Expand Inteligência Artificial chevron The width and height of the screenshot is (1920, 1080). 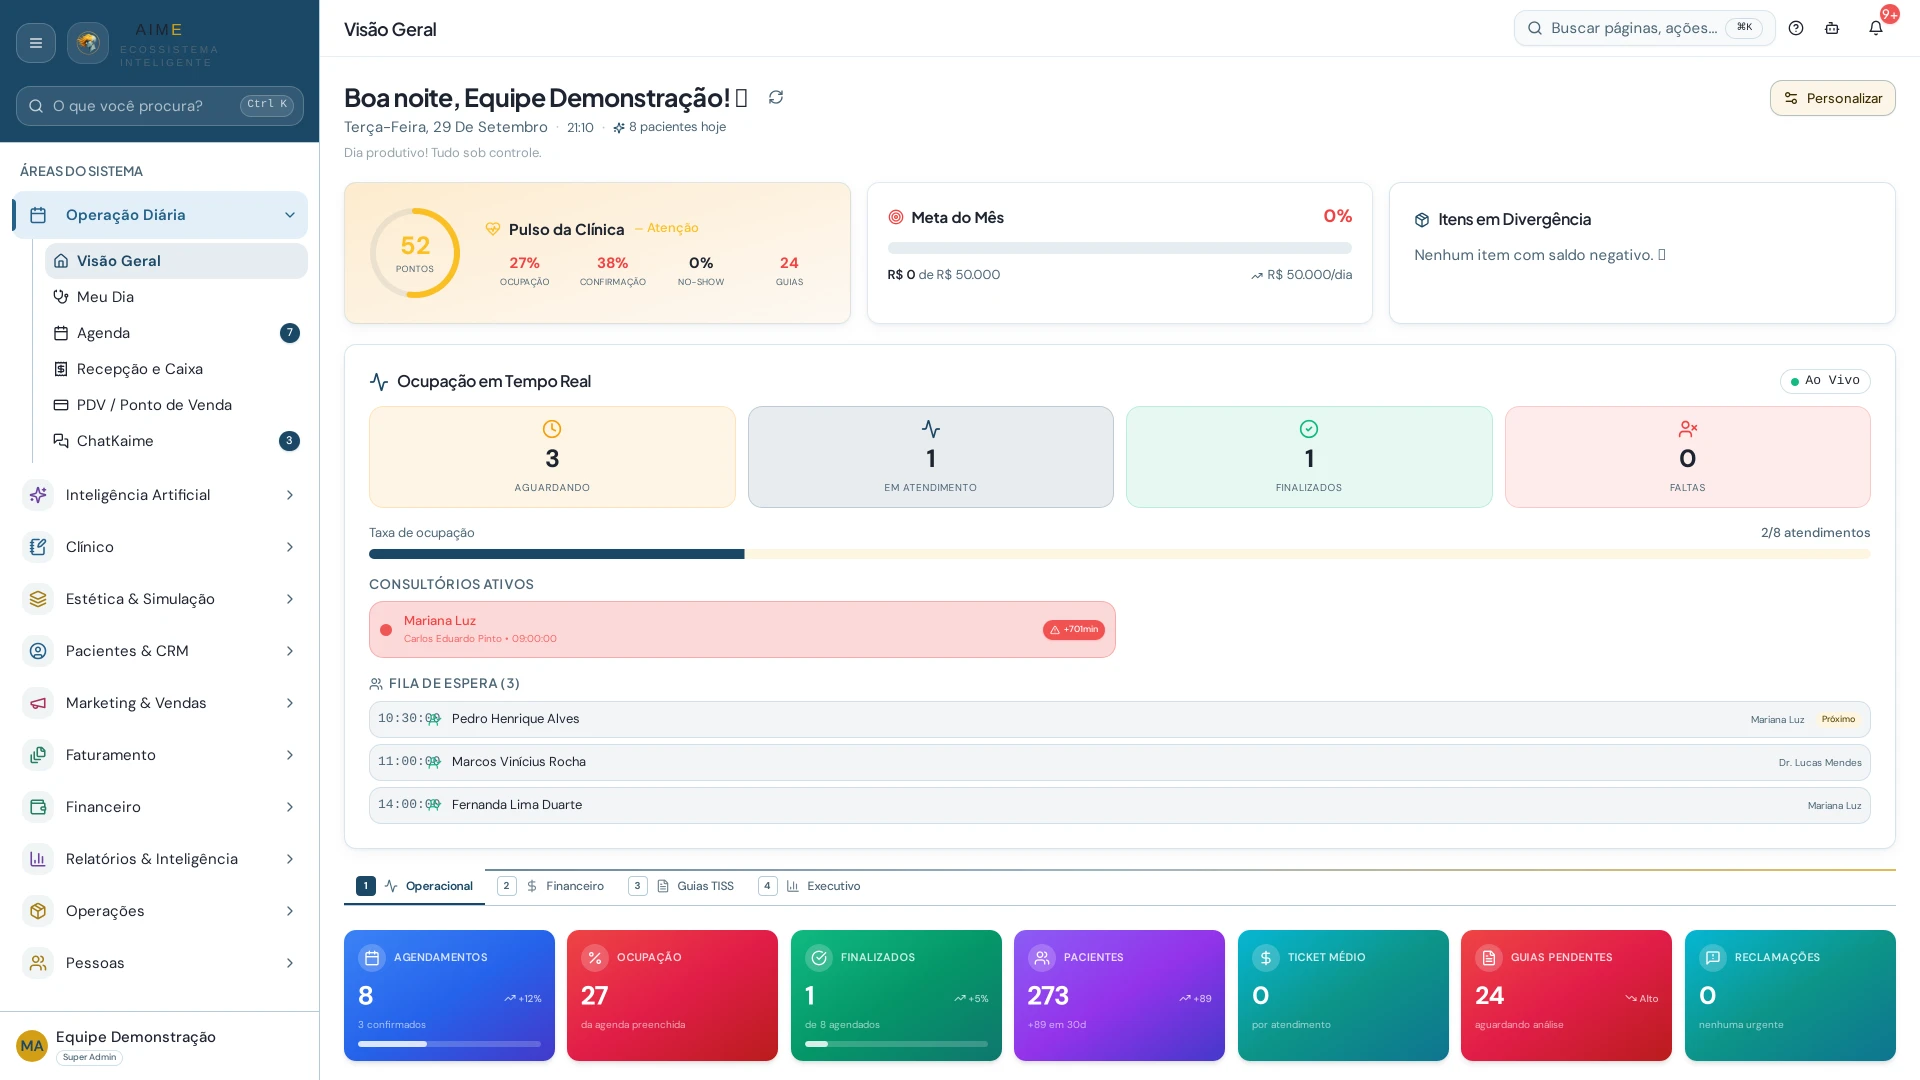290,495
